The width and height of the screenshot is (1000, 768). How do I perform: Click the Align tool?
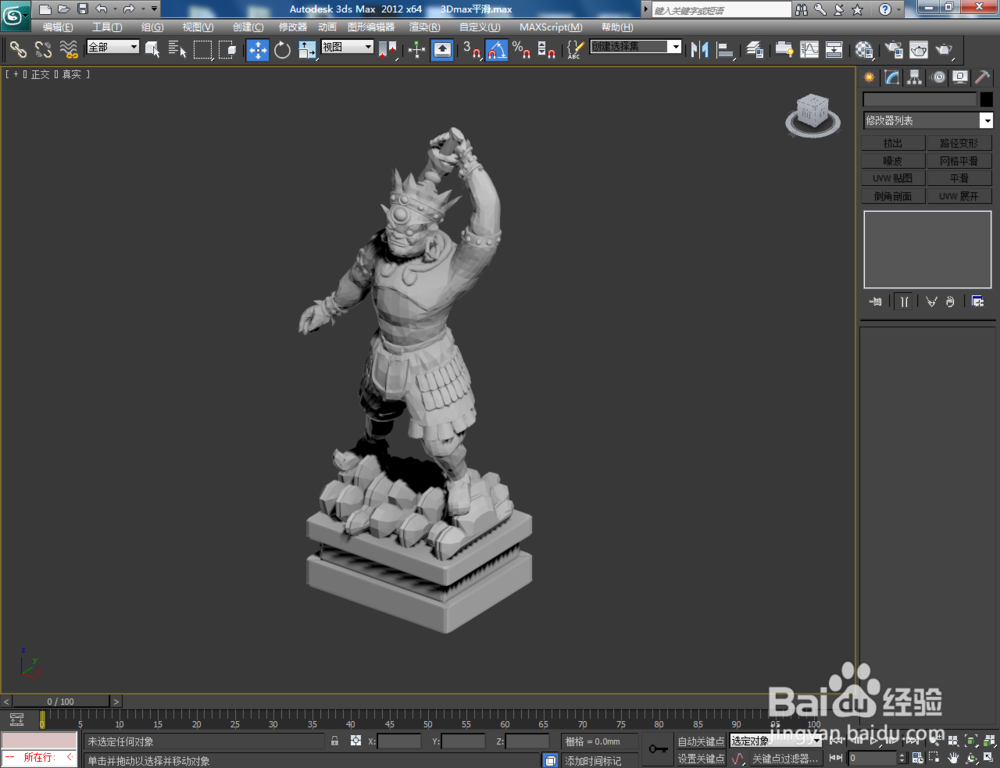click(x=724, y=50)
